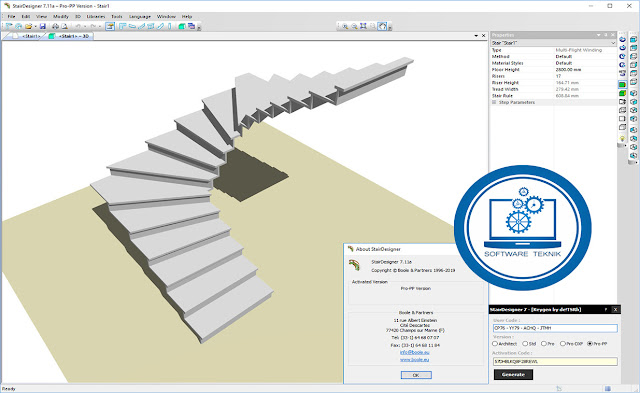Click the undo arrow in the main toolbar
640x393 pixels.
point(78,26)
